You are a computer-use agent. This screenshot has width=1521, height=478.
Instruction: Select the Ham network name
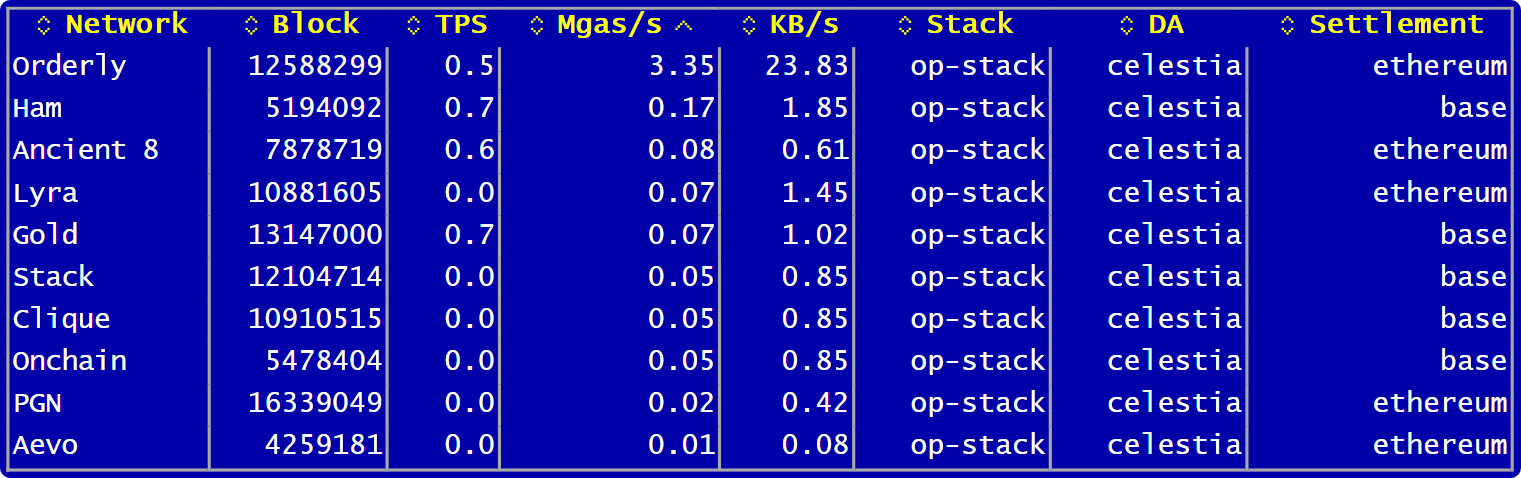tap(38, 108)
